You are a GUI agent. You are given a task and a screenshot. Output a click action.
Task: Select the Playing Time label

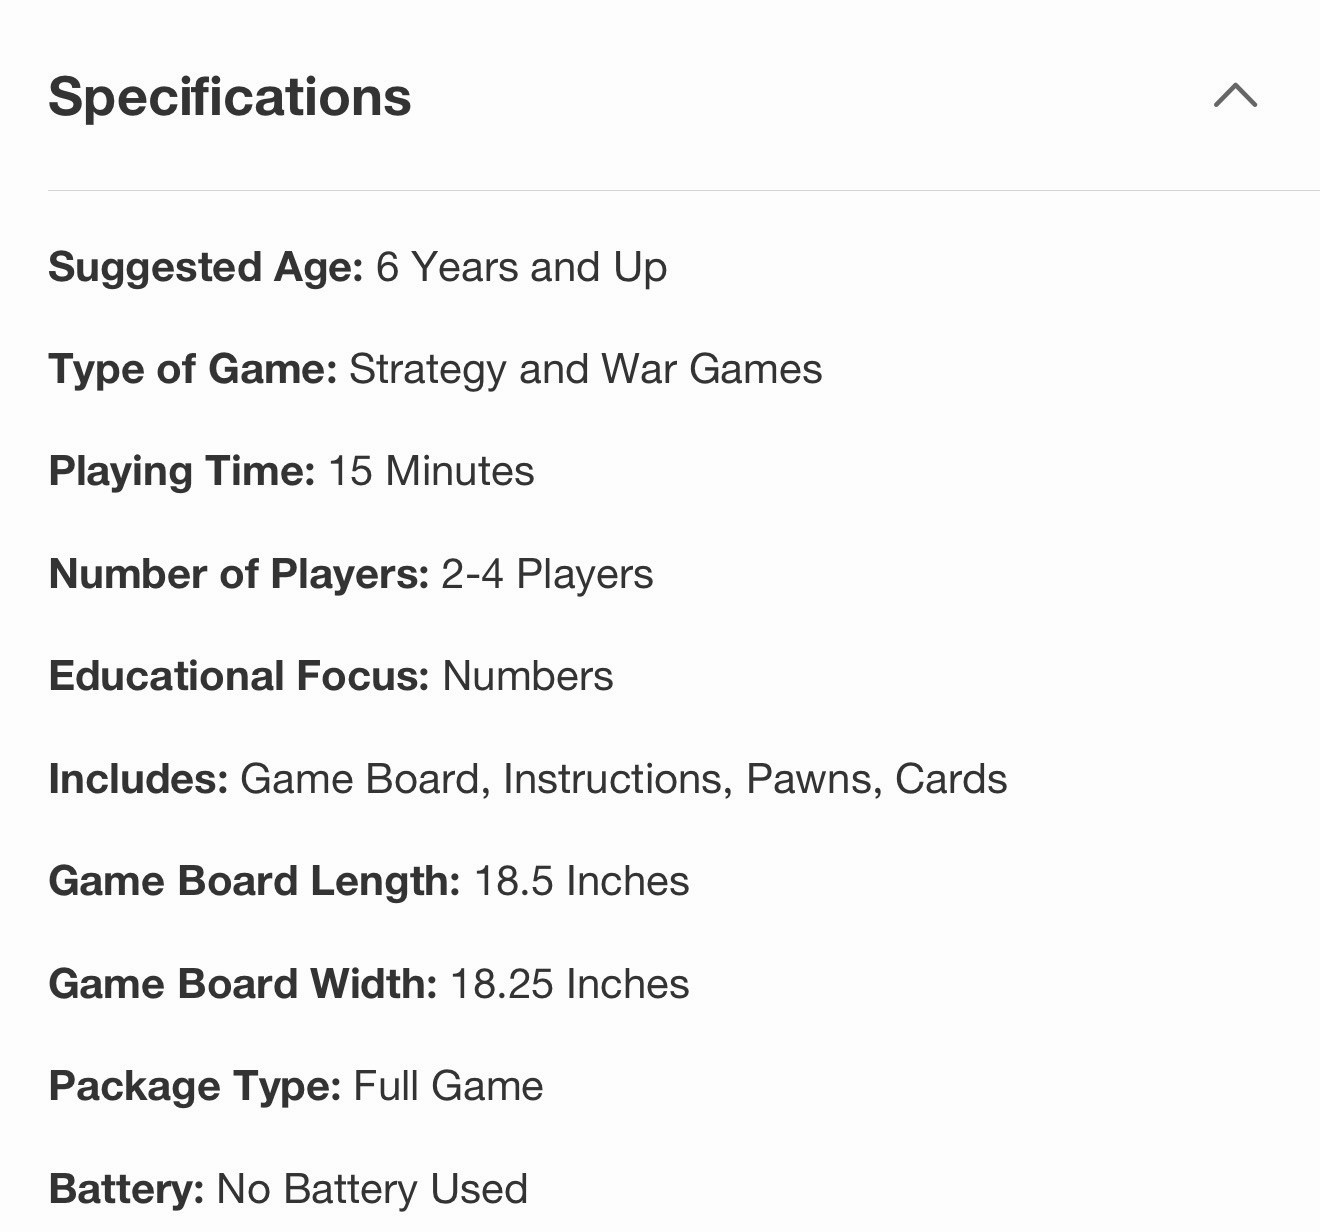[x=182, y=472]
